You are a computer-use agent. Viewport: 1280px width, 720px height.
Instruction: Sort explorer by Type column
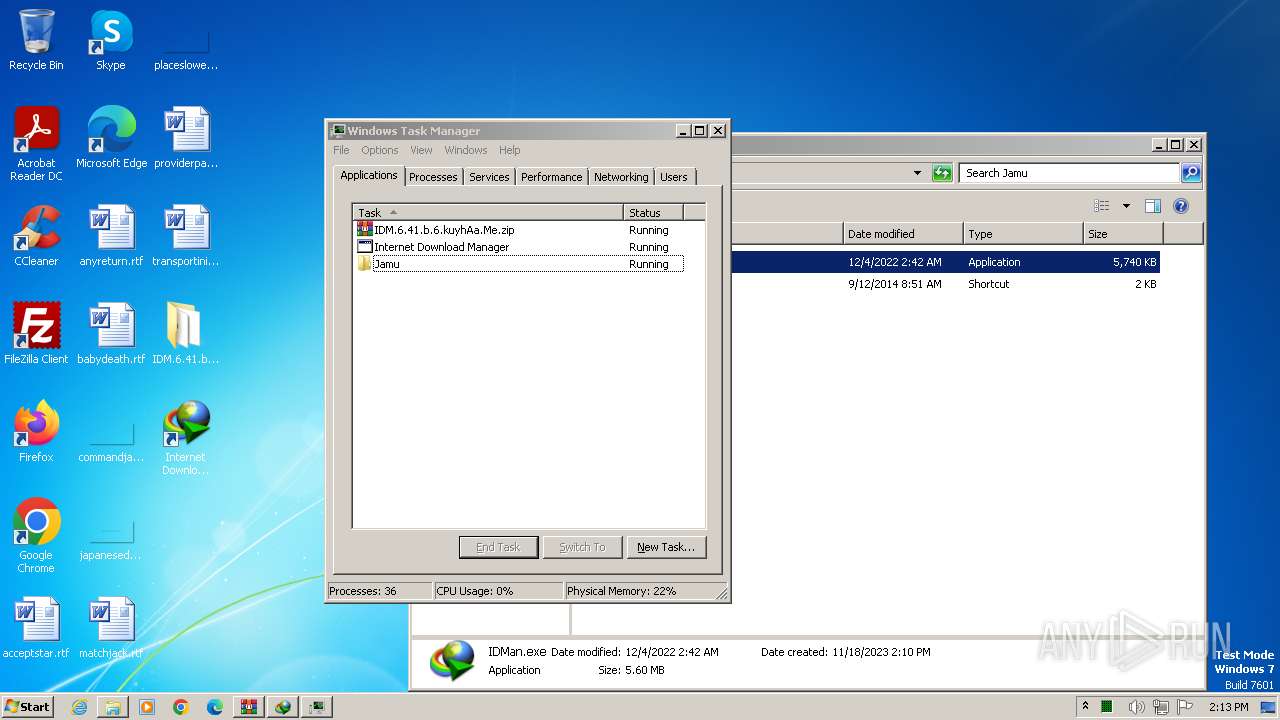click(x=1023, y=234)
